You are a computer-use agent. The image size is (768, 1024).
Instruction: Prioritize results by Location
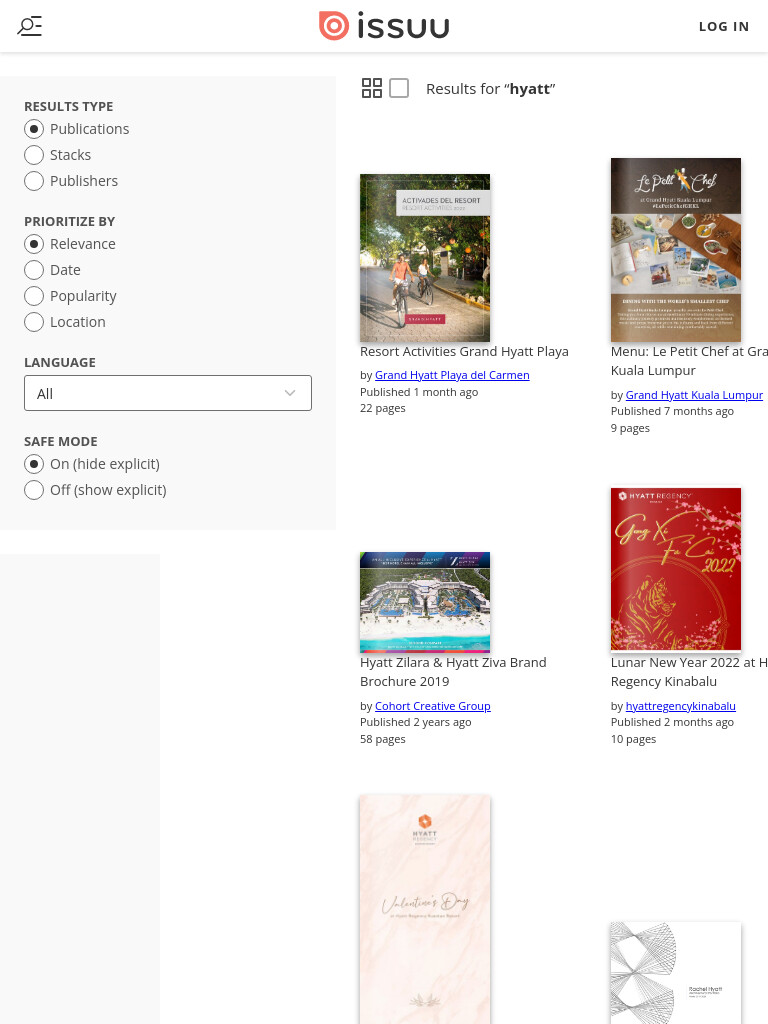pyautogui.click(x=65, y=322)
